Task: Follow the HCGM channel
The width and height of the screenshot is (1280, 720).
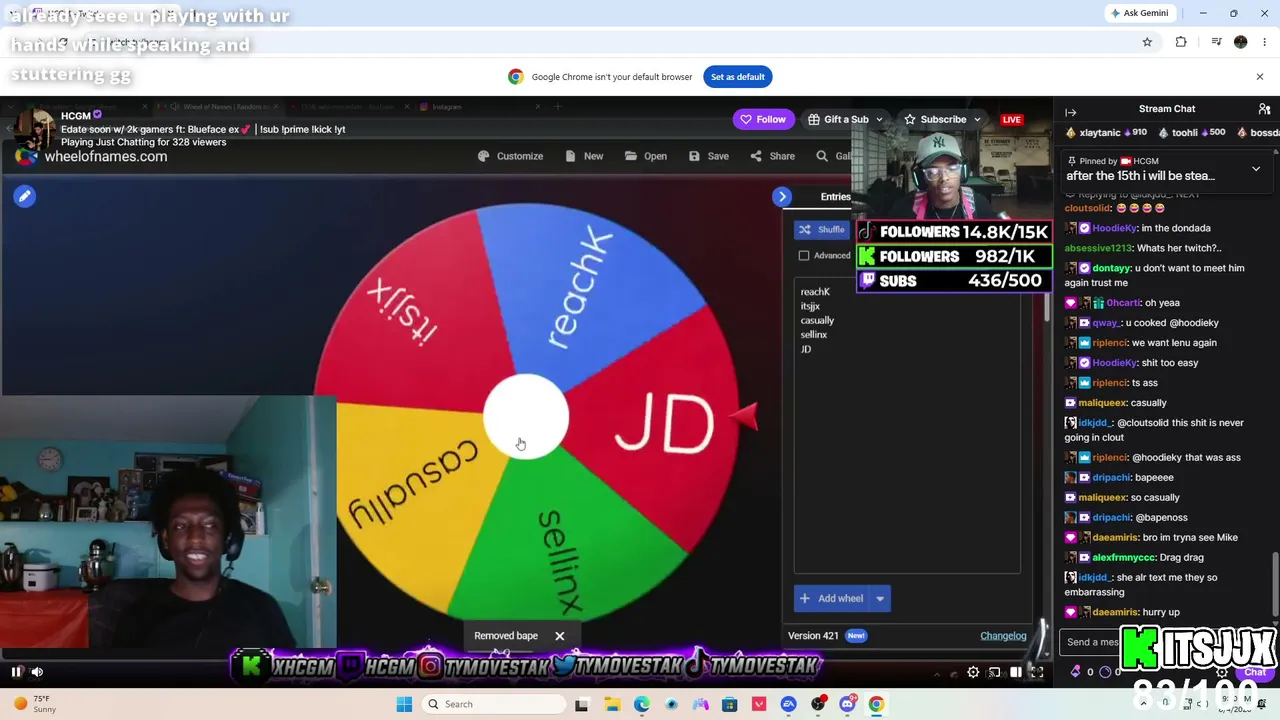Action: (x=762, y=119)
